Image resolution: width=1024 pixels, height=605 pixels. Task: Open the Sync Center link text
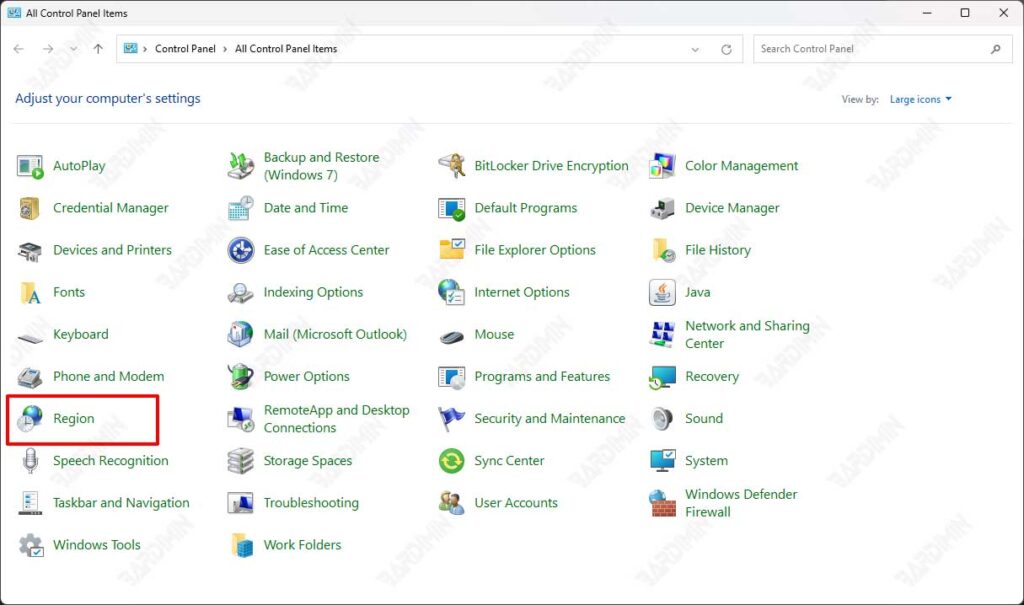pyautogui.click(x=509, y=461)
